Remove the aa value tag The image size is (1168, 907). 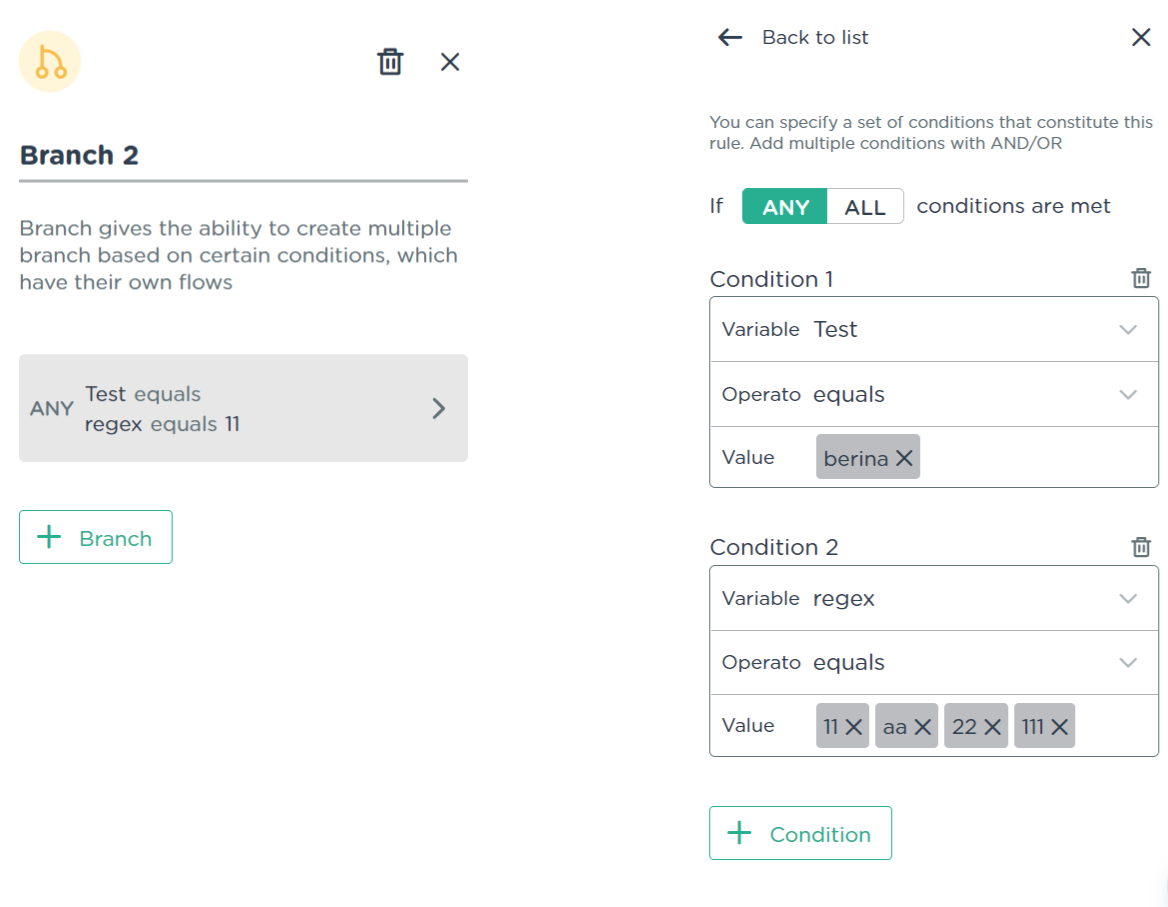[x=922, y=727]
